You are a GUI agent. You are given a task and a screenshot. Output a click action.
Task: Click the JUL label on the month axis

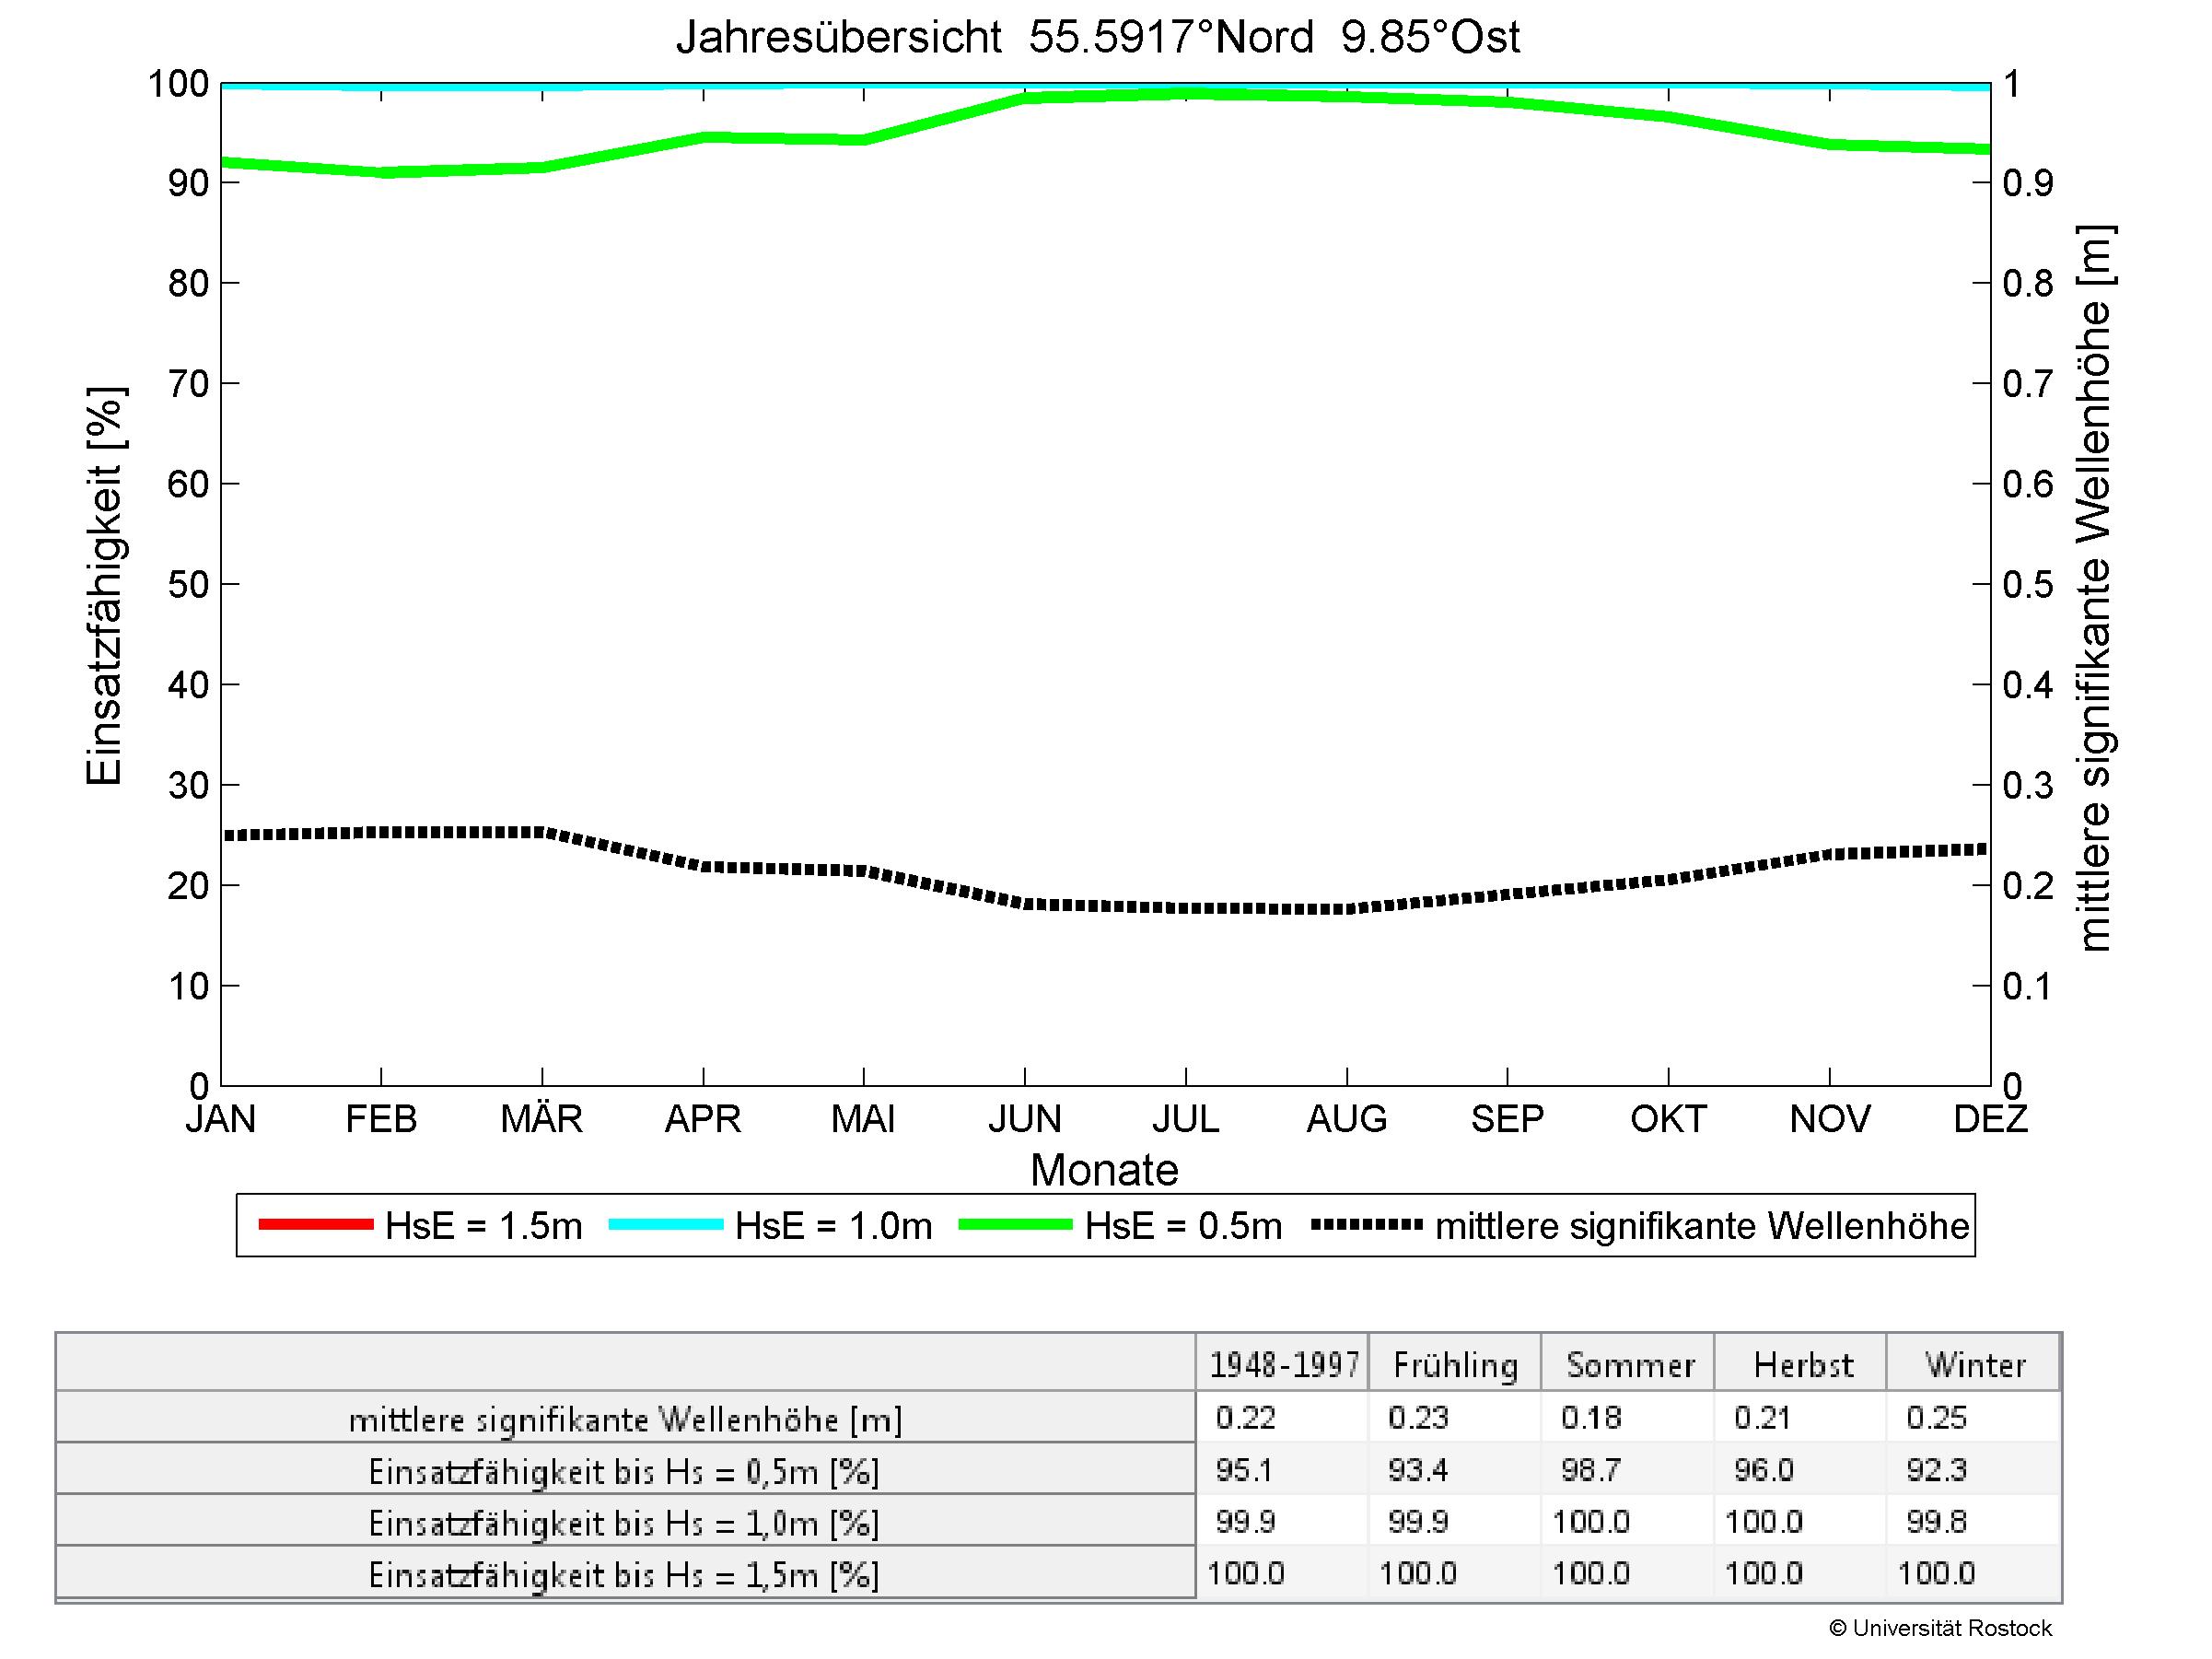click(1185, 1119)
